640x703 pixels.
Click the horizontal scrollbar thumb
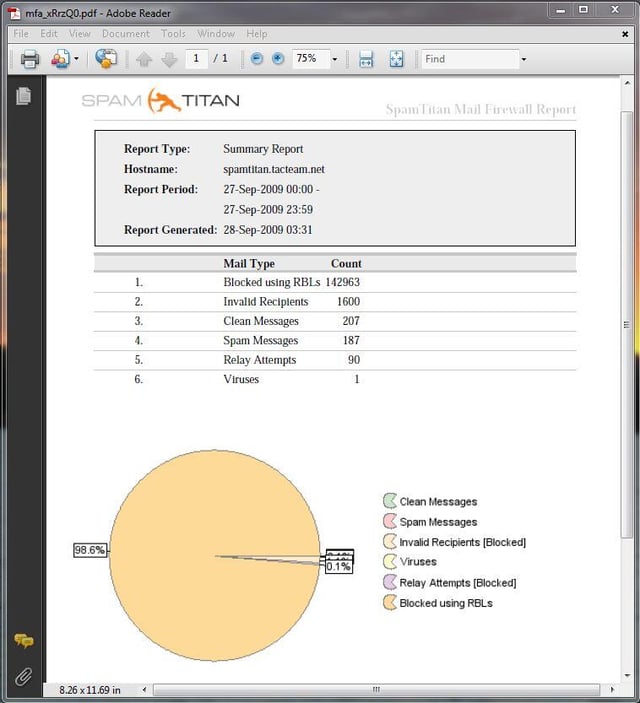(376, 689)
